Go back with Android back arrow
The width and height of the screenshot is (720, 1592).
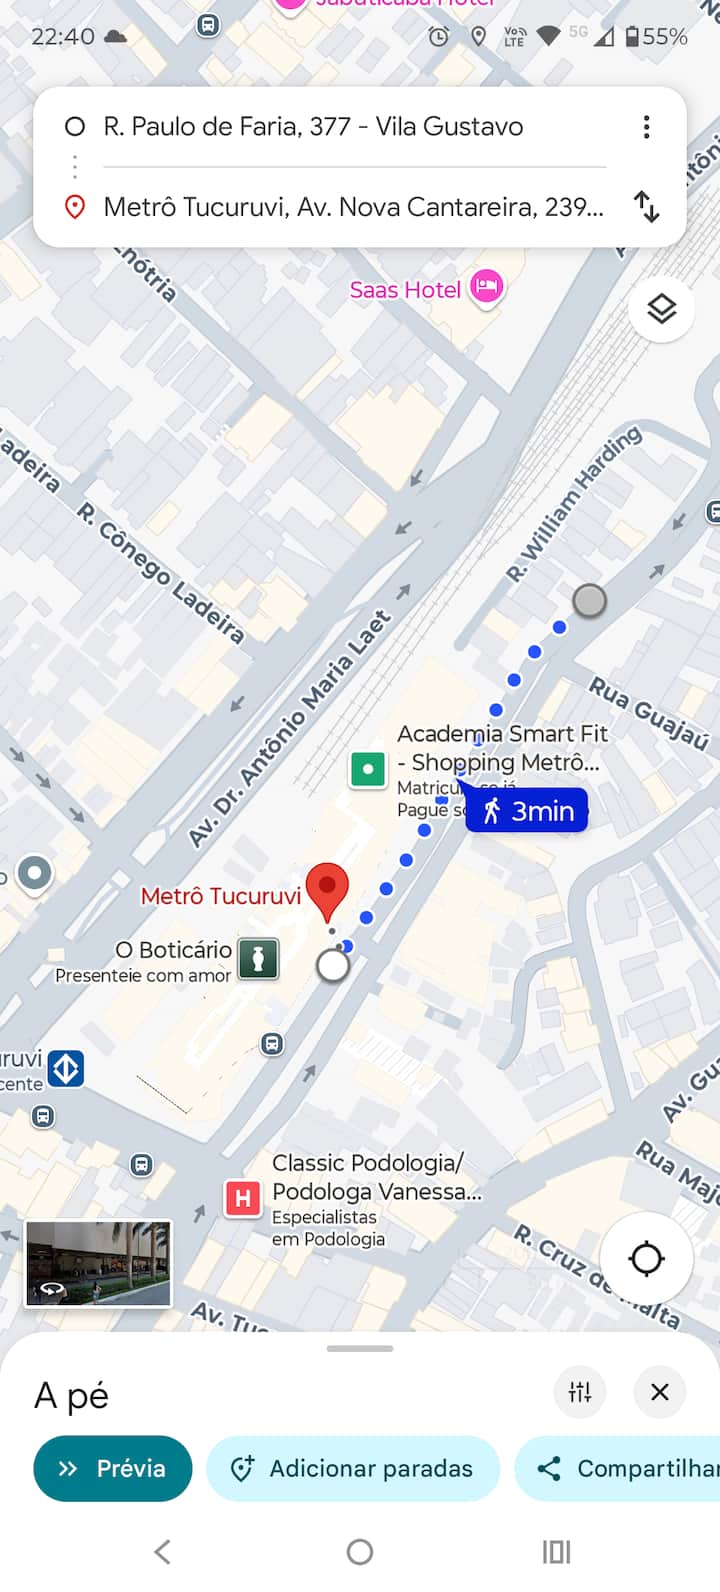pyautogui.click(x=163, y=1552)
